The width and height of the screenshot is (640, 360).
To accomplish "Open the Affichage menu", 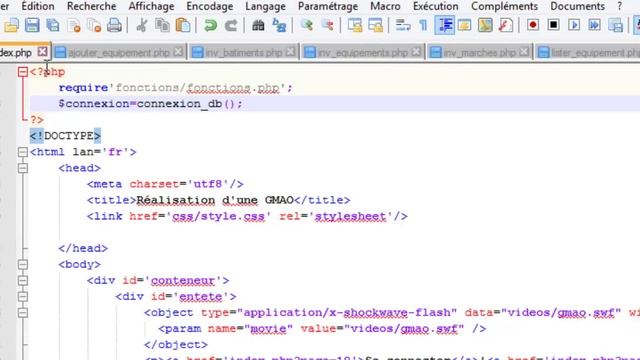I will click(151, 6).
